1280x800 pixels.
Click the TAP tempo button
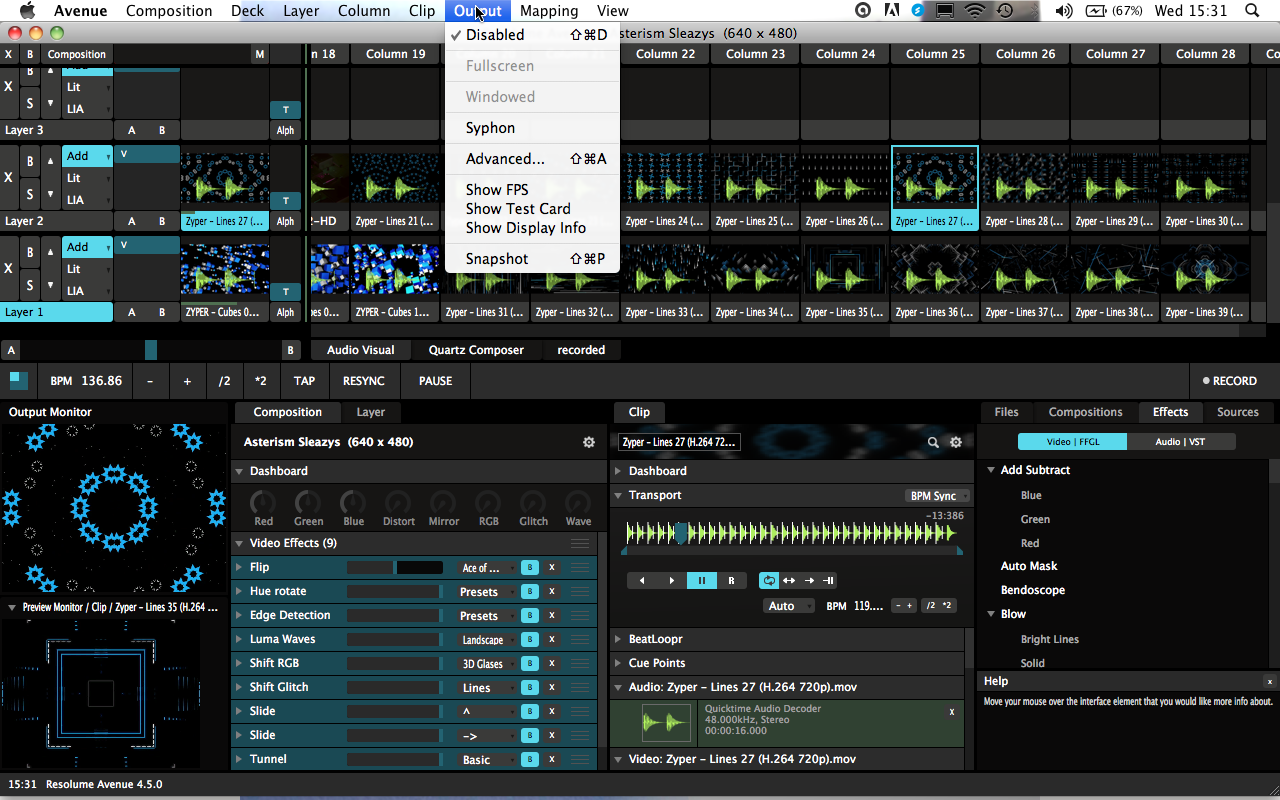point(304,381)
